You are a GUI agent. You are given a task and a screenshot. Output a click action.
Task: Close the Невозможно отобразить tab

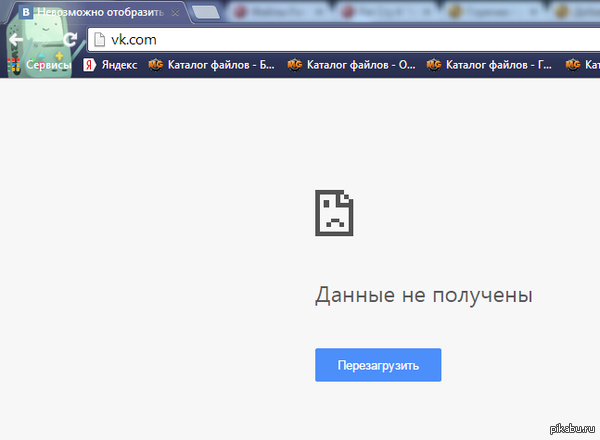pos(177,14)
